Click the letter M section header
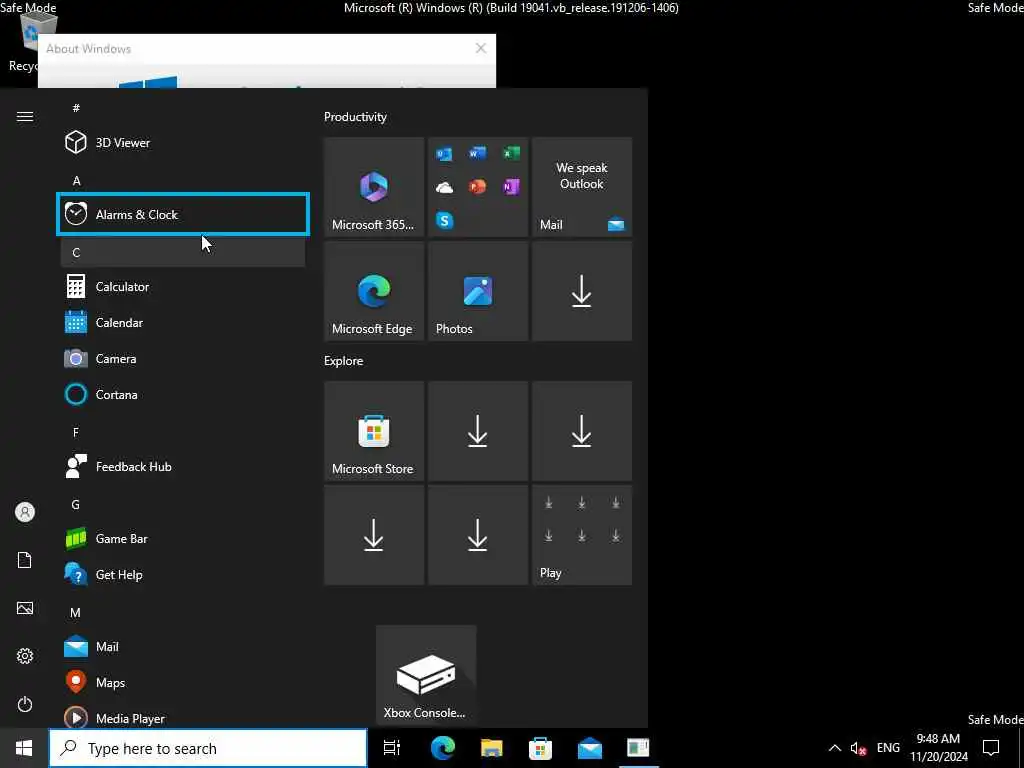The image size is (1024, 768). coord(183,613)
